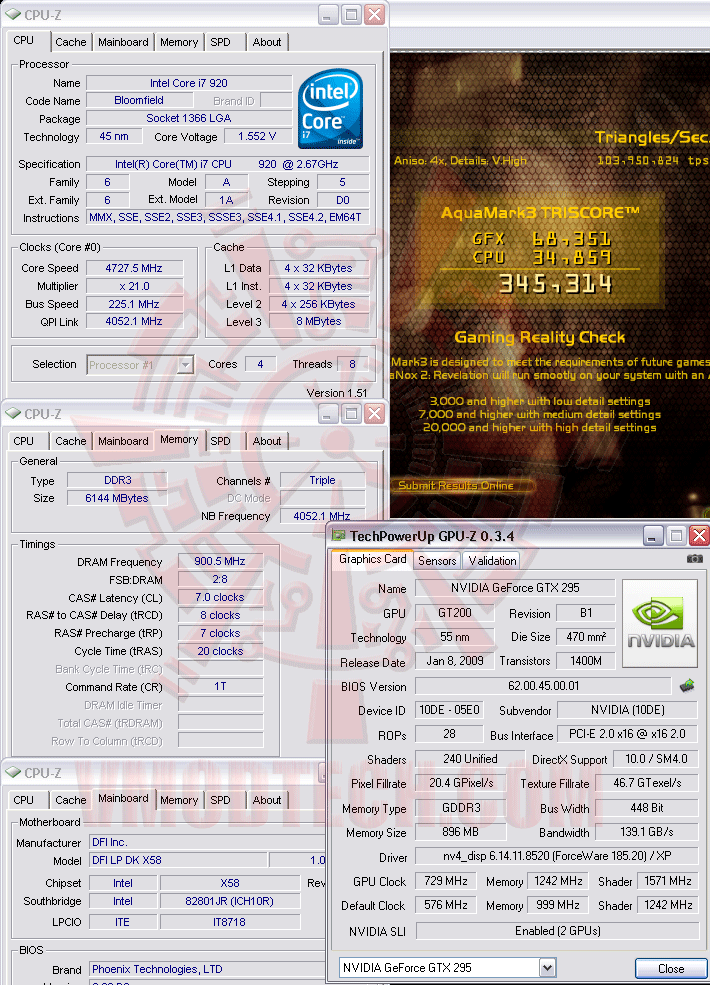Open the Cache tab in CPU-Z Memory window

point(71,441)
